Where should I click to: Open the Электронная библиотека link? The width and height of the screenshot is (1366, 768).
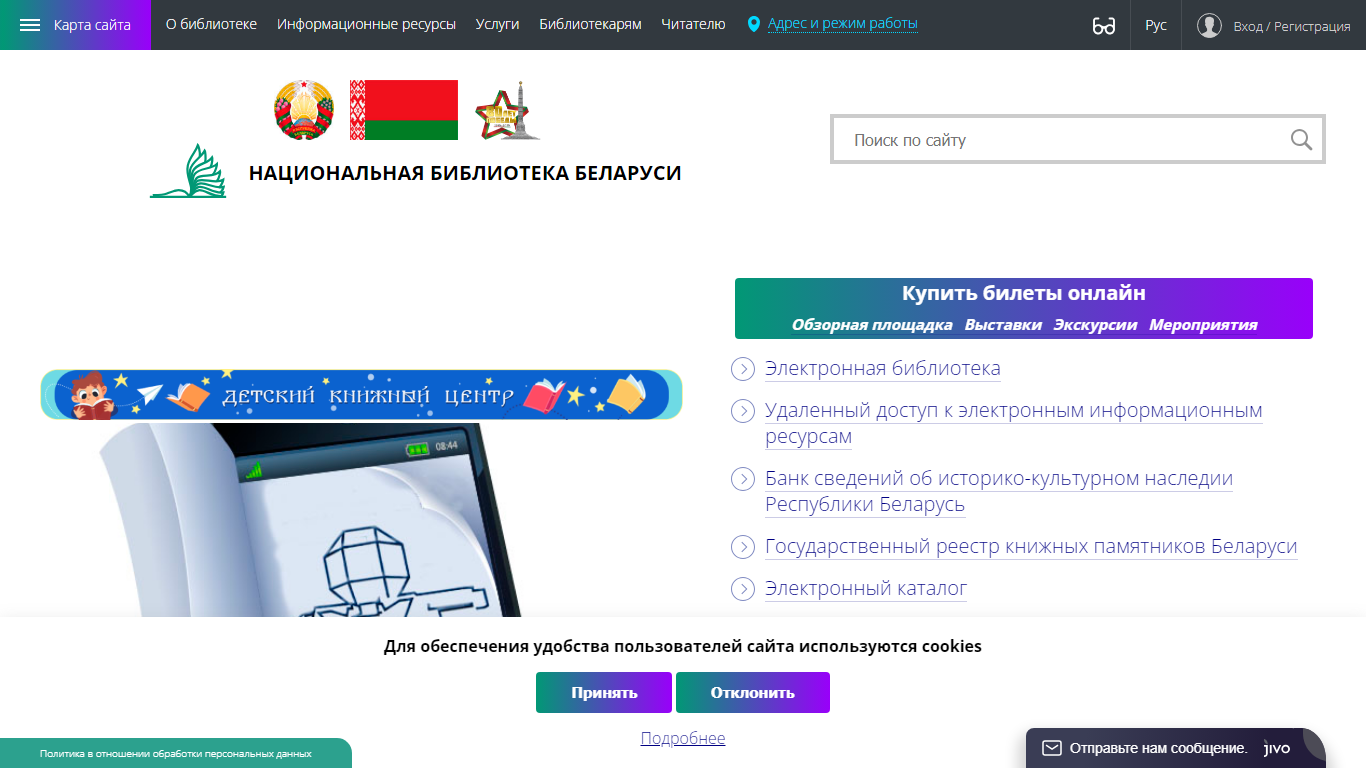pyautogui.click(x=883, y=369)
